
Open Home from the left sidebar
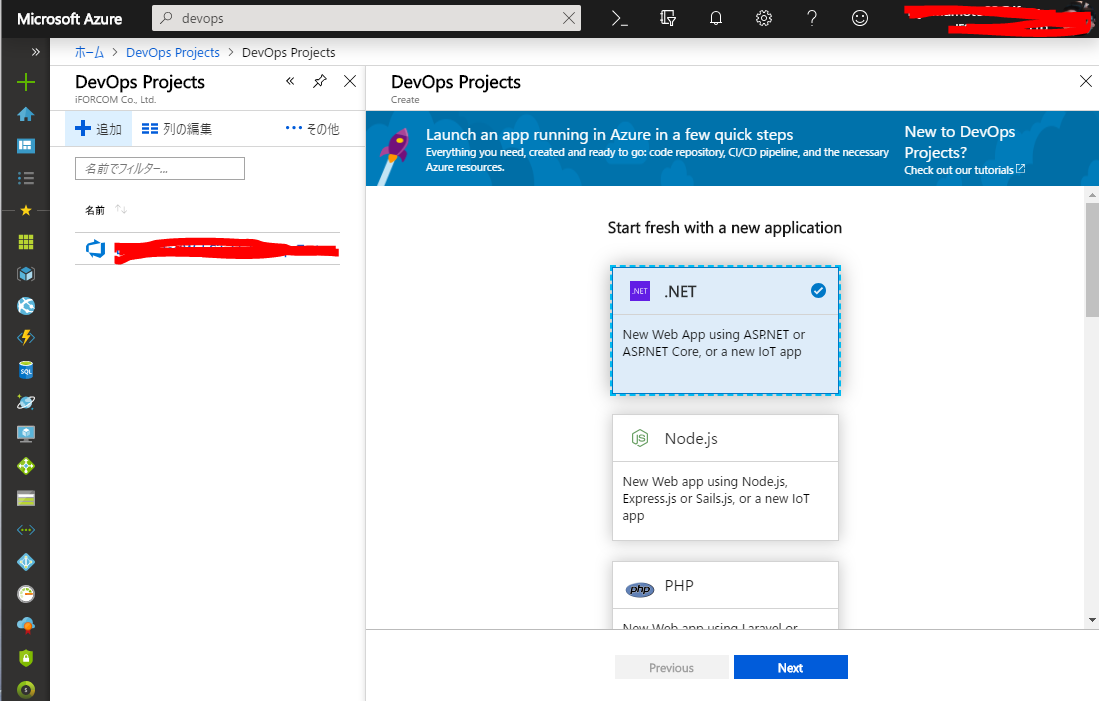(26, 114)
